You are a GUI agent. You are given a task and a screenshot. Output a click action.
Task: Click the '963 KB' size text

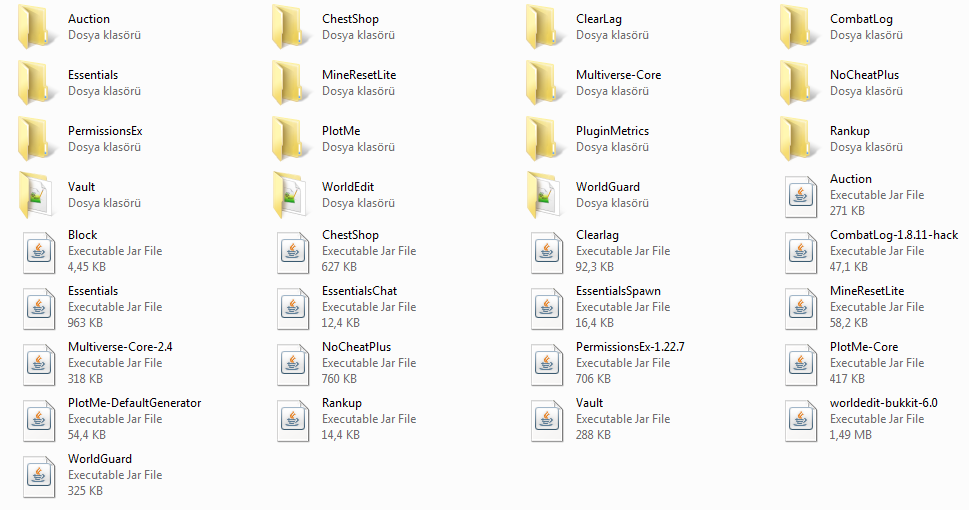(x=85, y=323)
